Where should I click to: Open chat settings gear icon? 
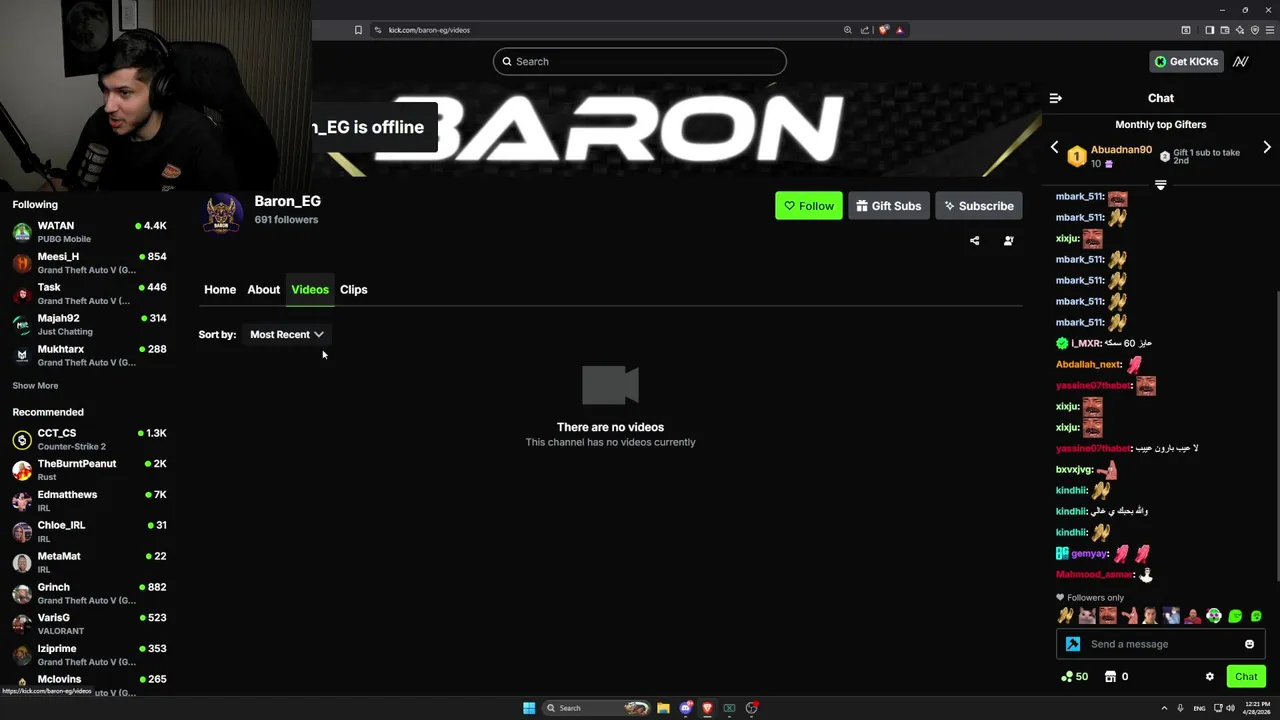pyautogui.click(x=1209, y=677)
